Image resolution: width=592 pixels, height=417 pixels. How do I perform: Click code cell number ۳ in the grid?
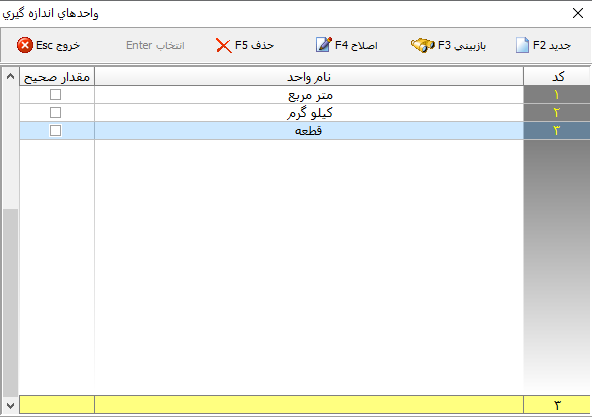click(557, 131)
